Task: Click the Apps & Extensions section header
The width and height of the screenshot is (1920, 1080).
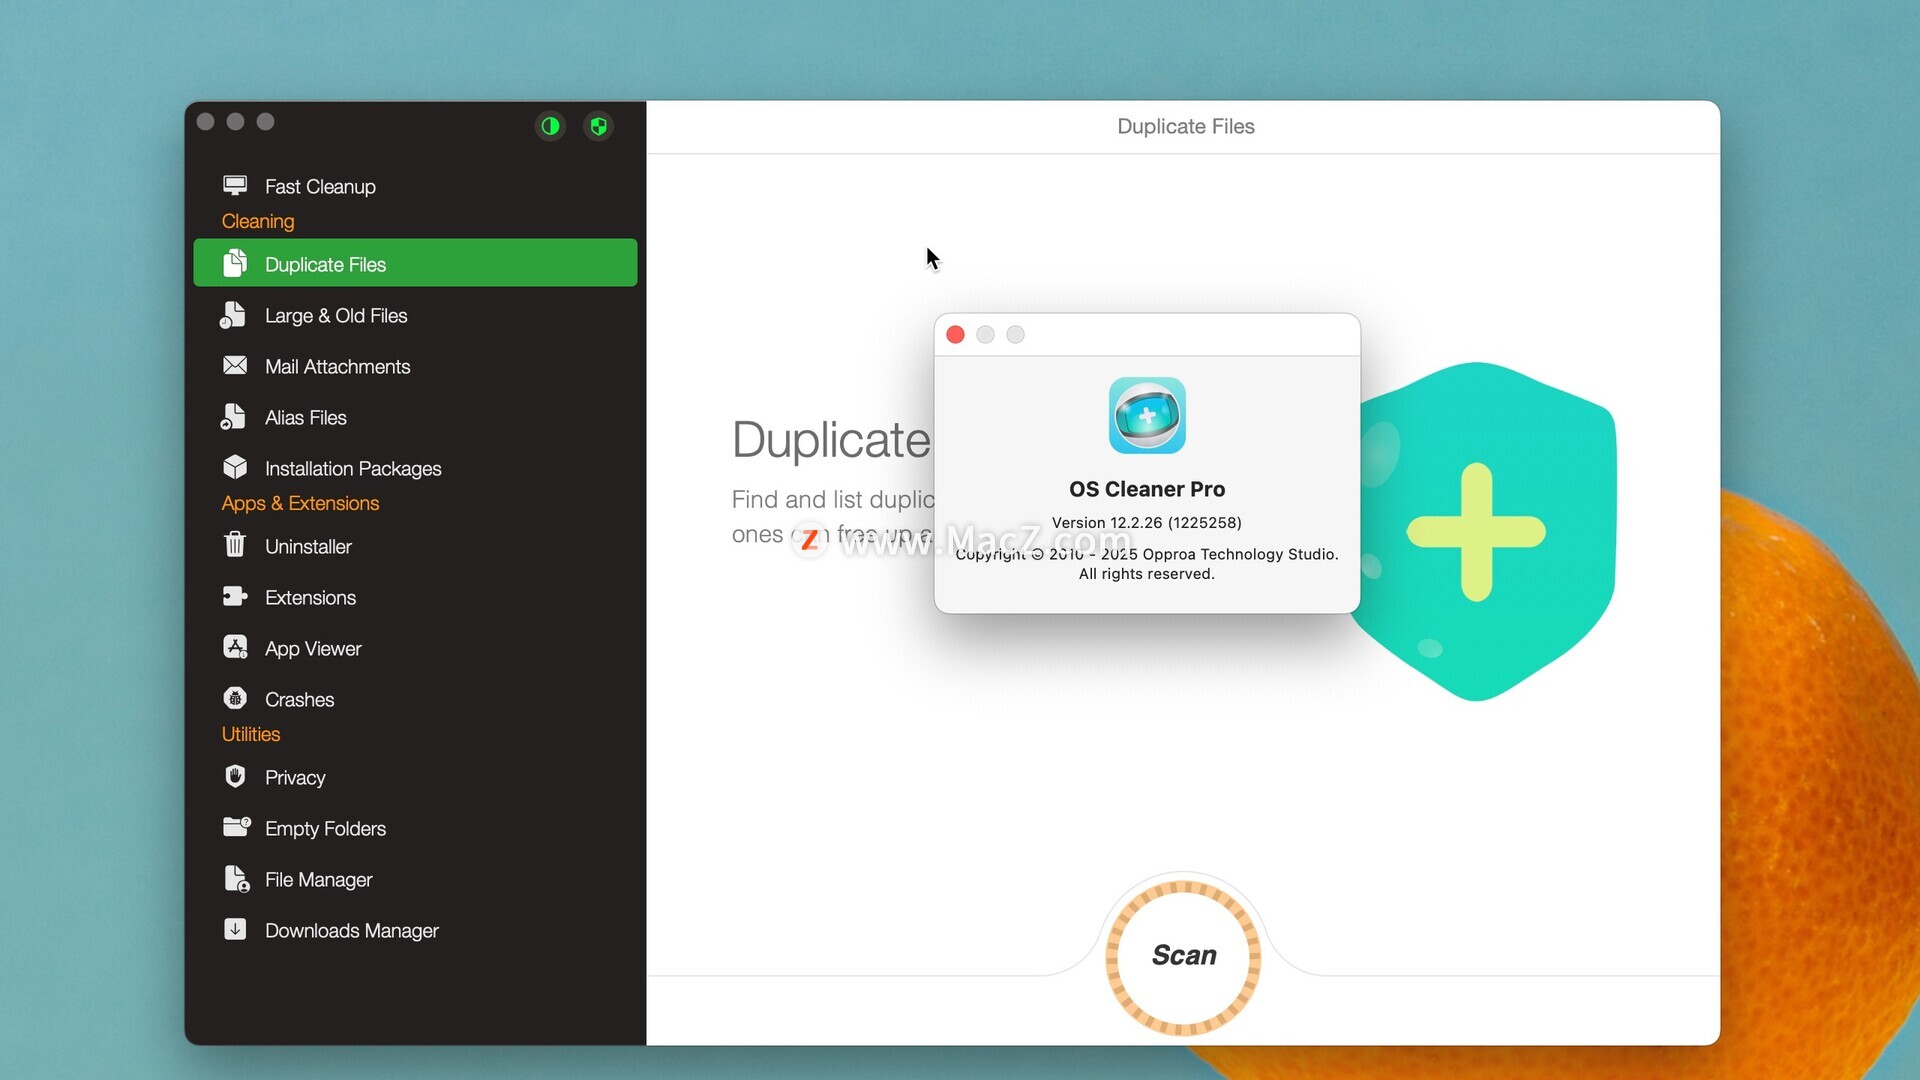Action: click(300, 503)
